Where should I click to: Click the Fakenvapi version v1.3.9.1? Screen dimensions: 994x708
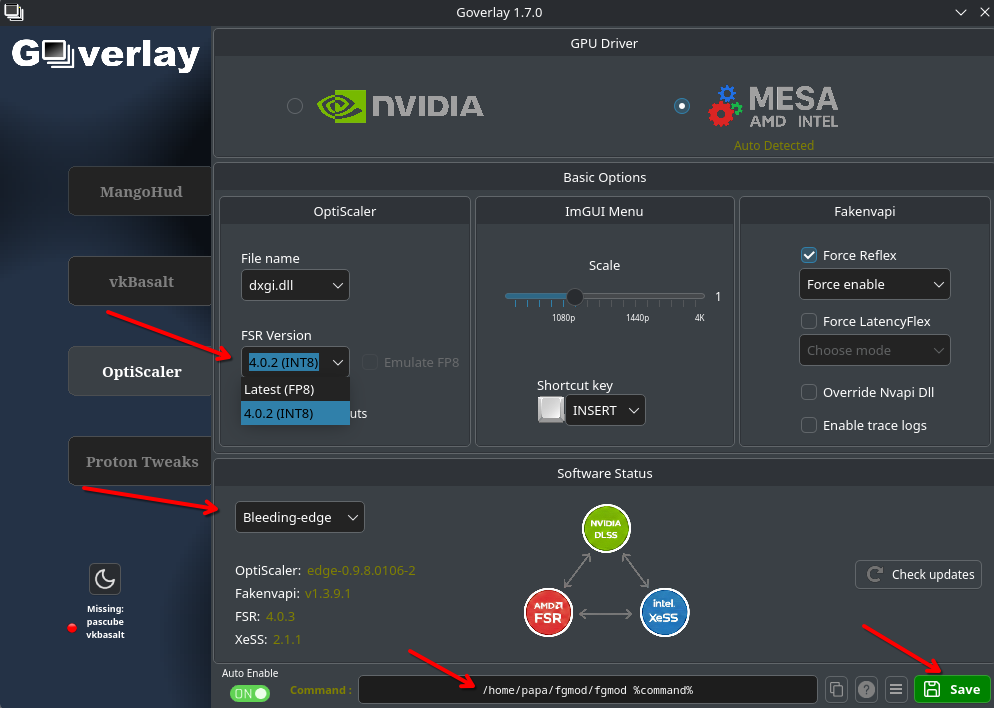(x=328, y=594)
